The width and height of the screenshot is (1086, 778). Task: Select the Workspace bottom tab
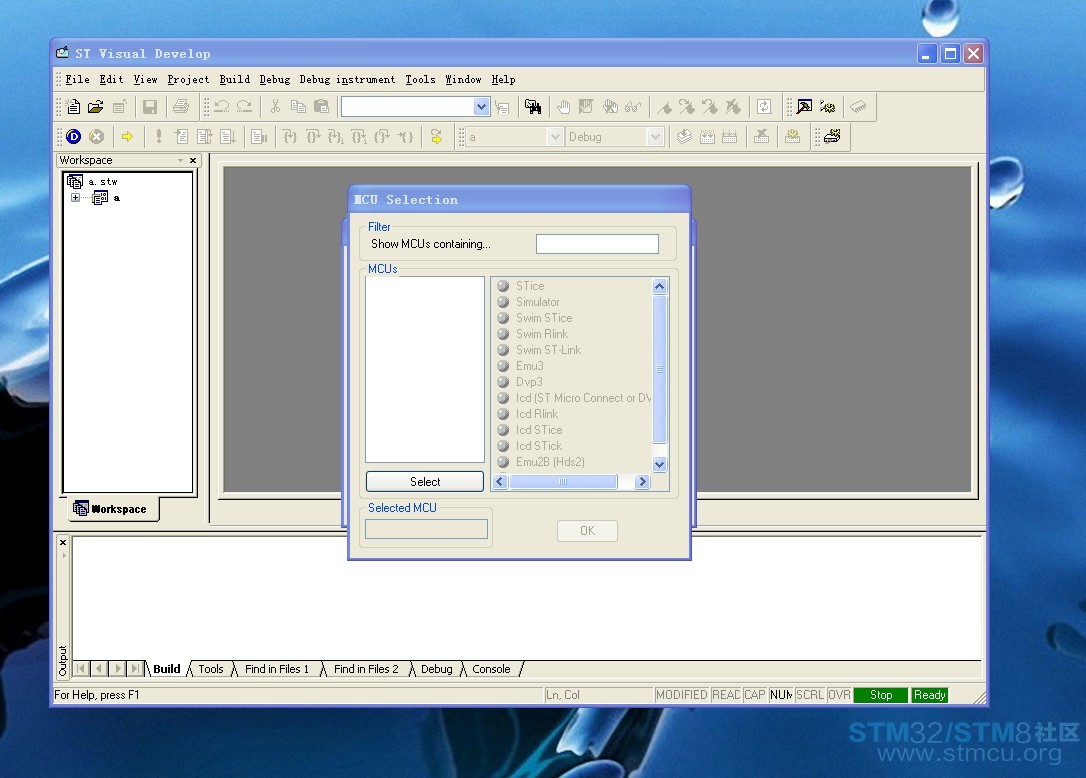[111, 509]
